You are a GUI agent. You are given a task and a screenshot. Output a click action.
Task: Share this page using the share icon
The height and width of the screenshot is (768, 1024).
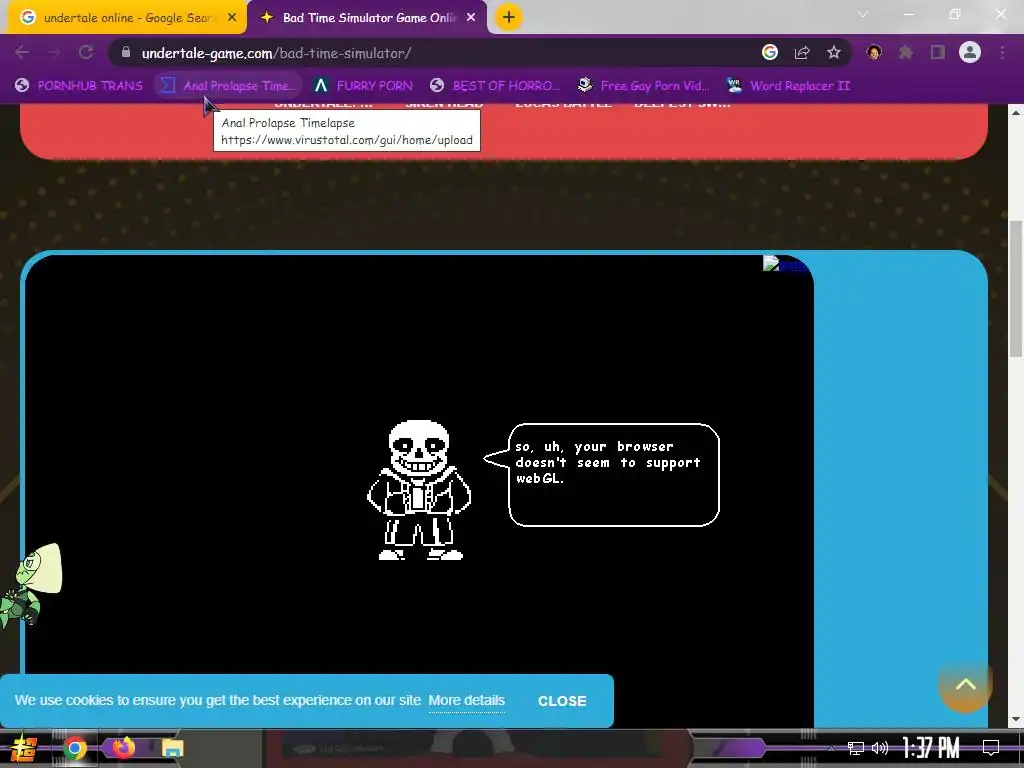pyautogui.click(x=802, y=53)
